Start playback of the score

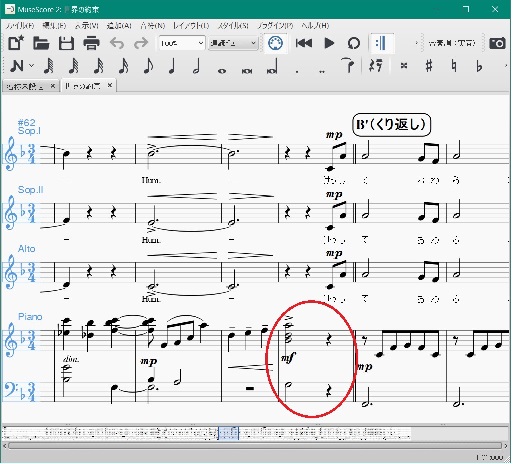pos(329,43)
